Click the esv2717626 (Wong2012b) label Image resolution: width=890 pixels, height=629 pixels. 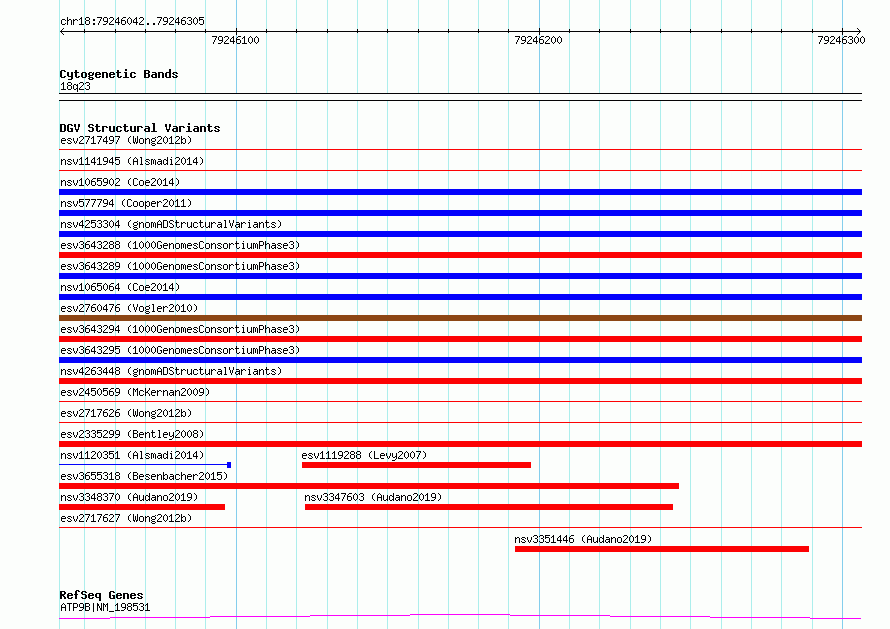(126, 413)
